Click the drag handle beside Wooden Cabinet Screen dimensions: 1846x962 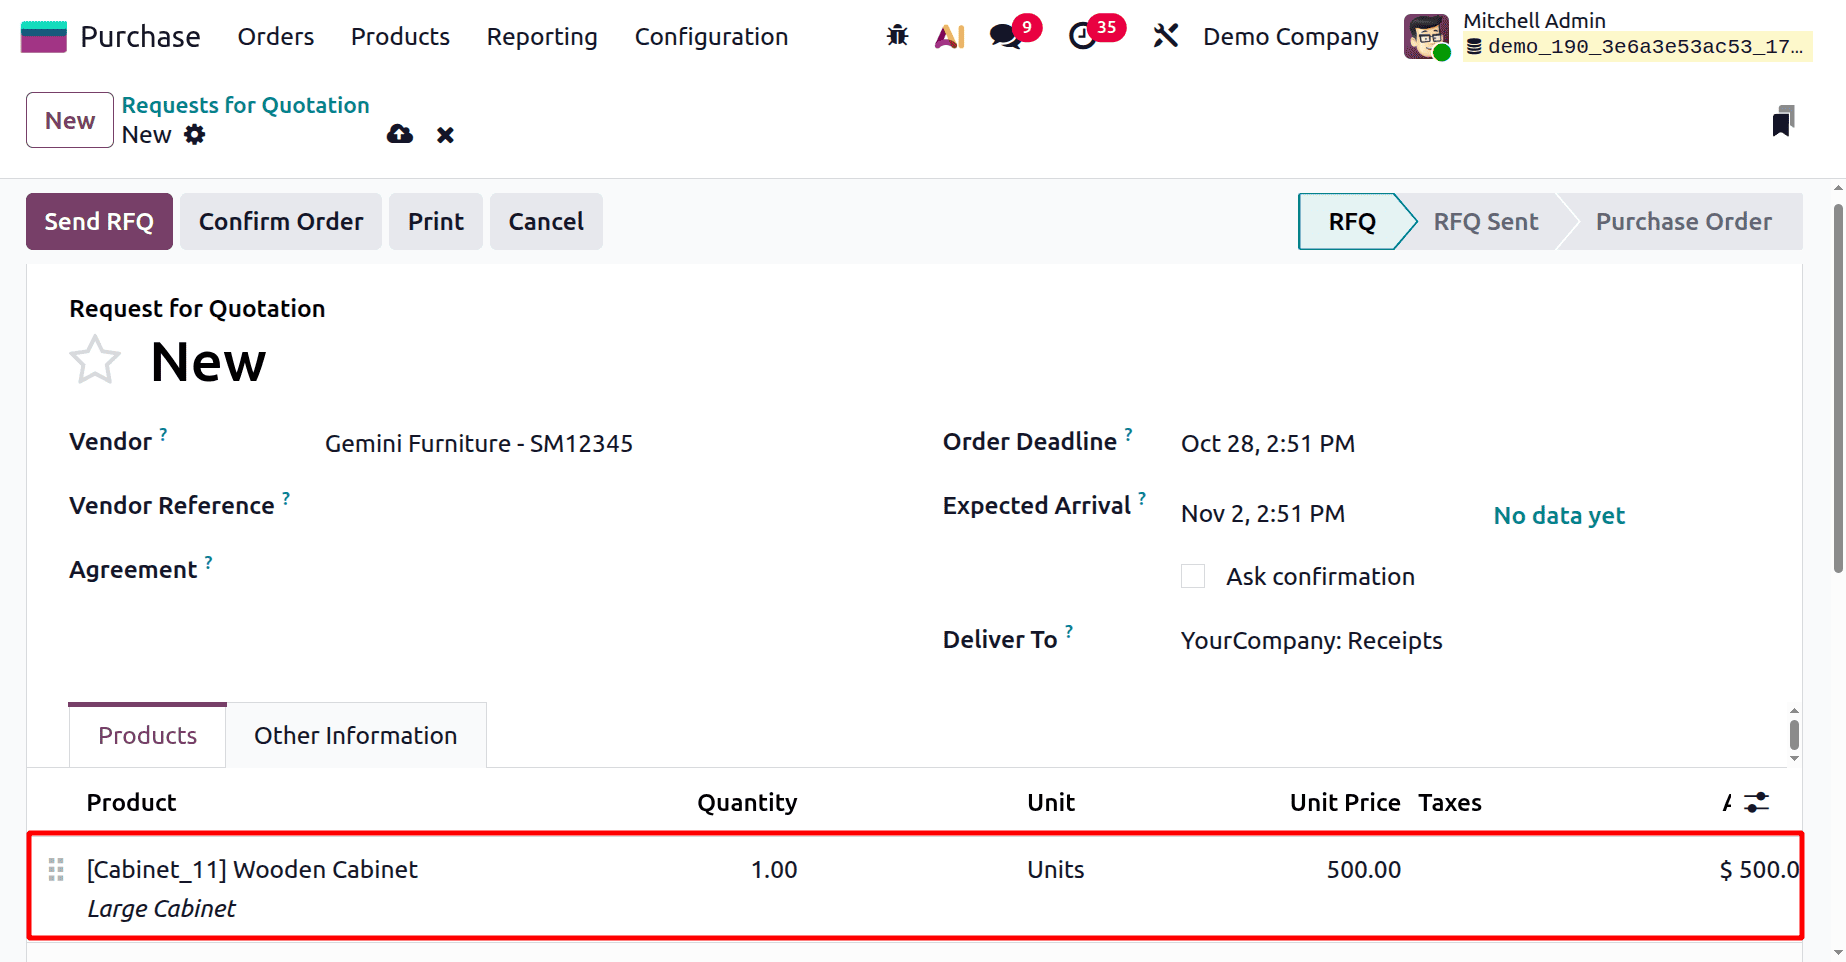point(56,870)
